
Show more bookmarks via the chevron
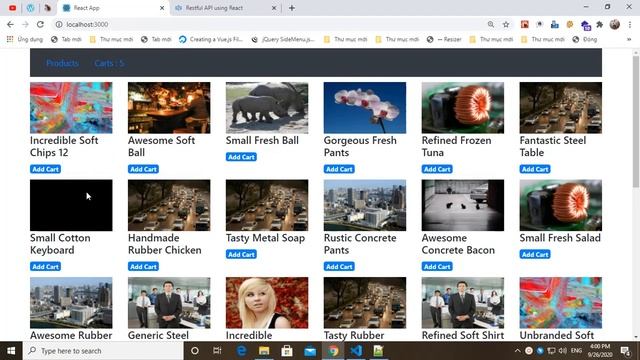629,40
